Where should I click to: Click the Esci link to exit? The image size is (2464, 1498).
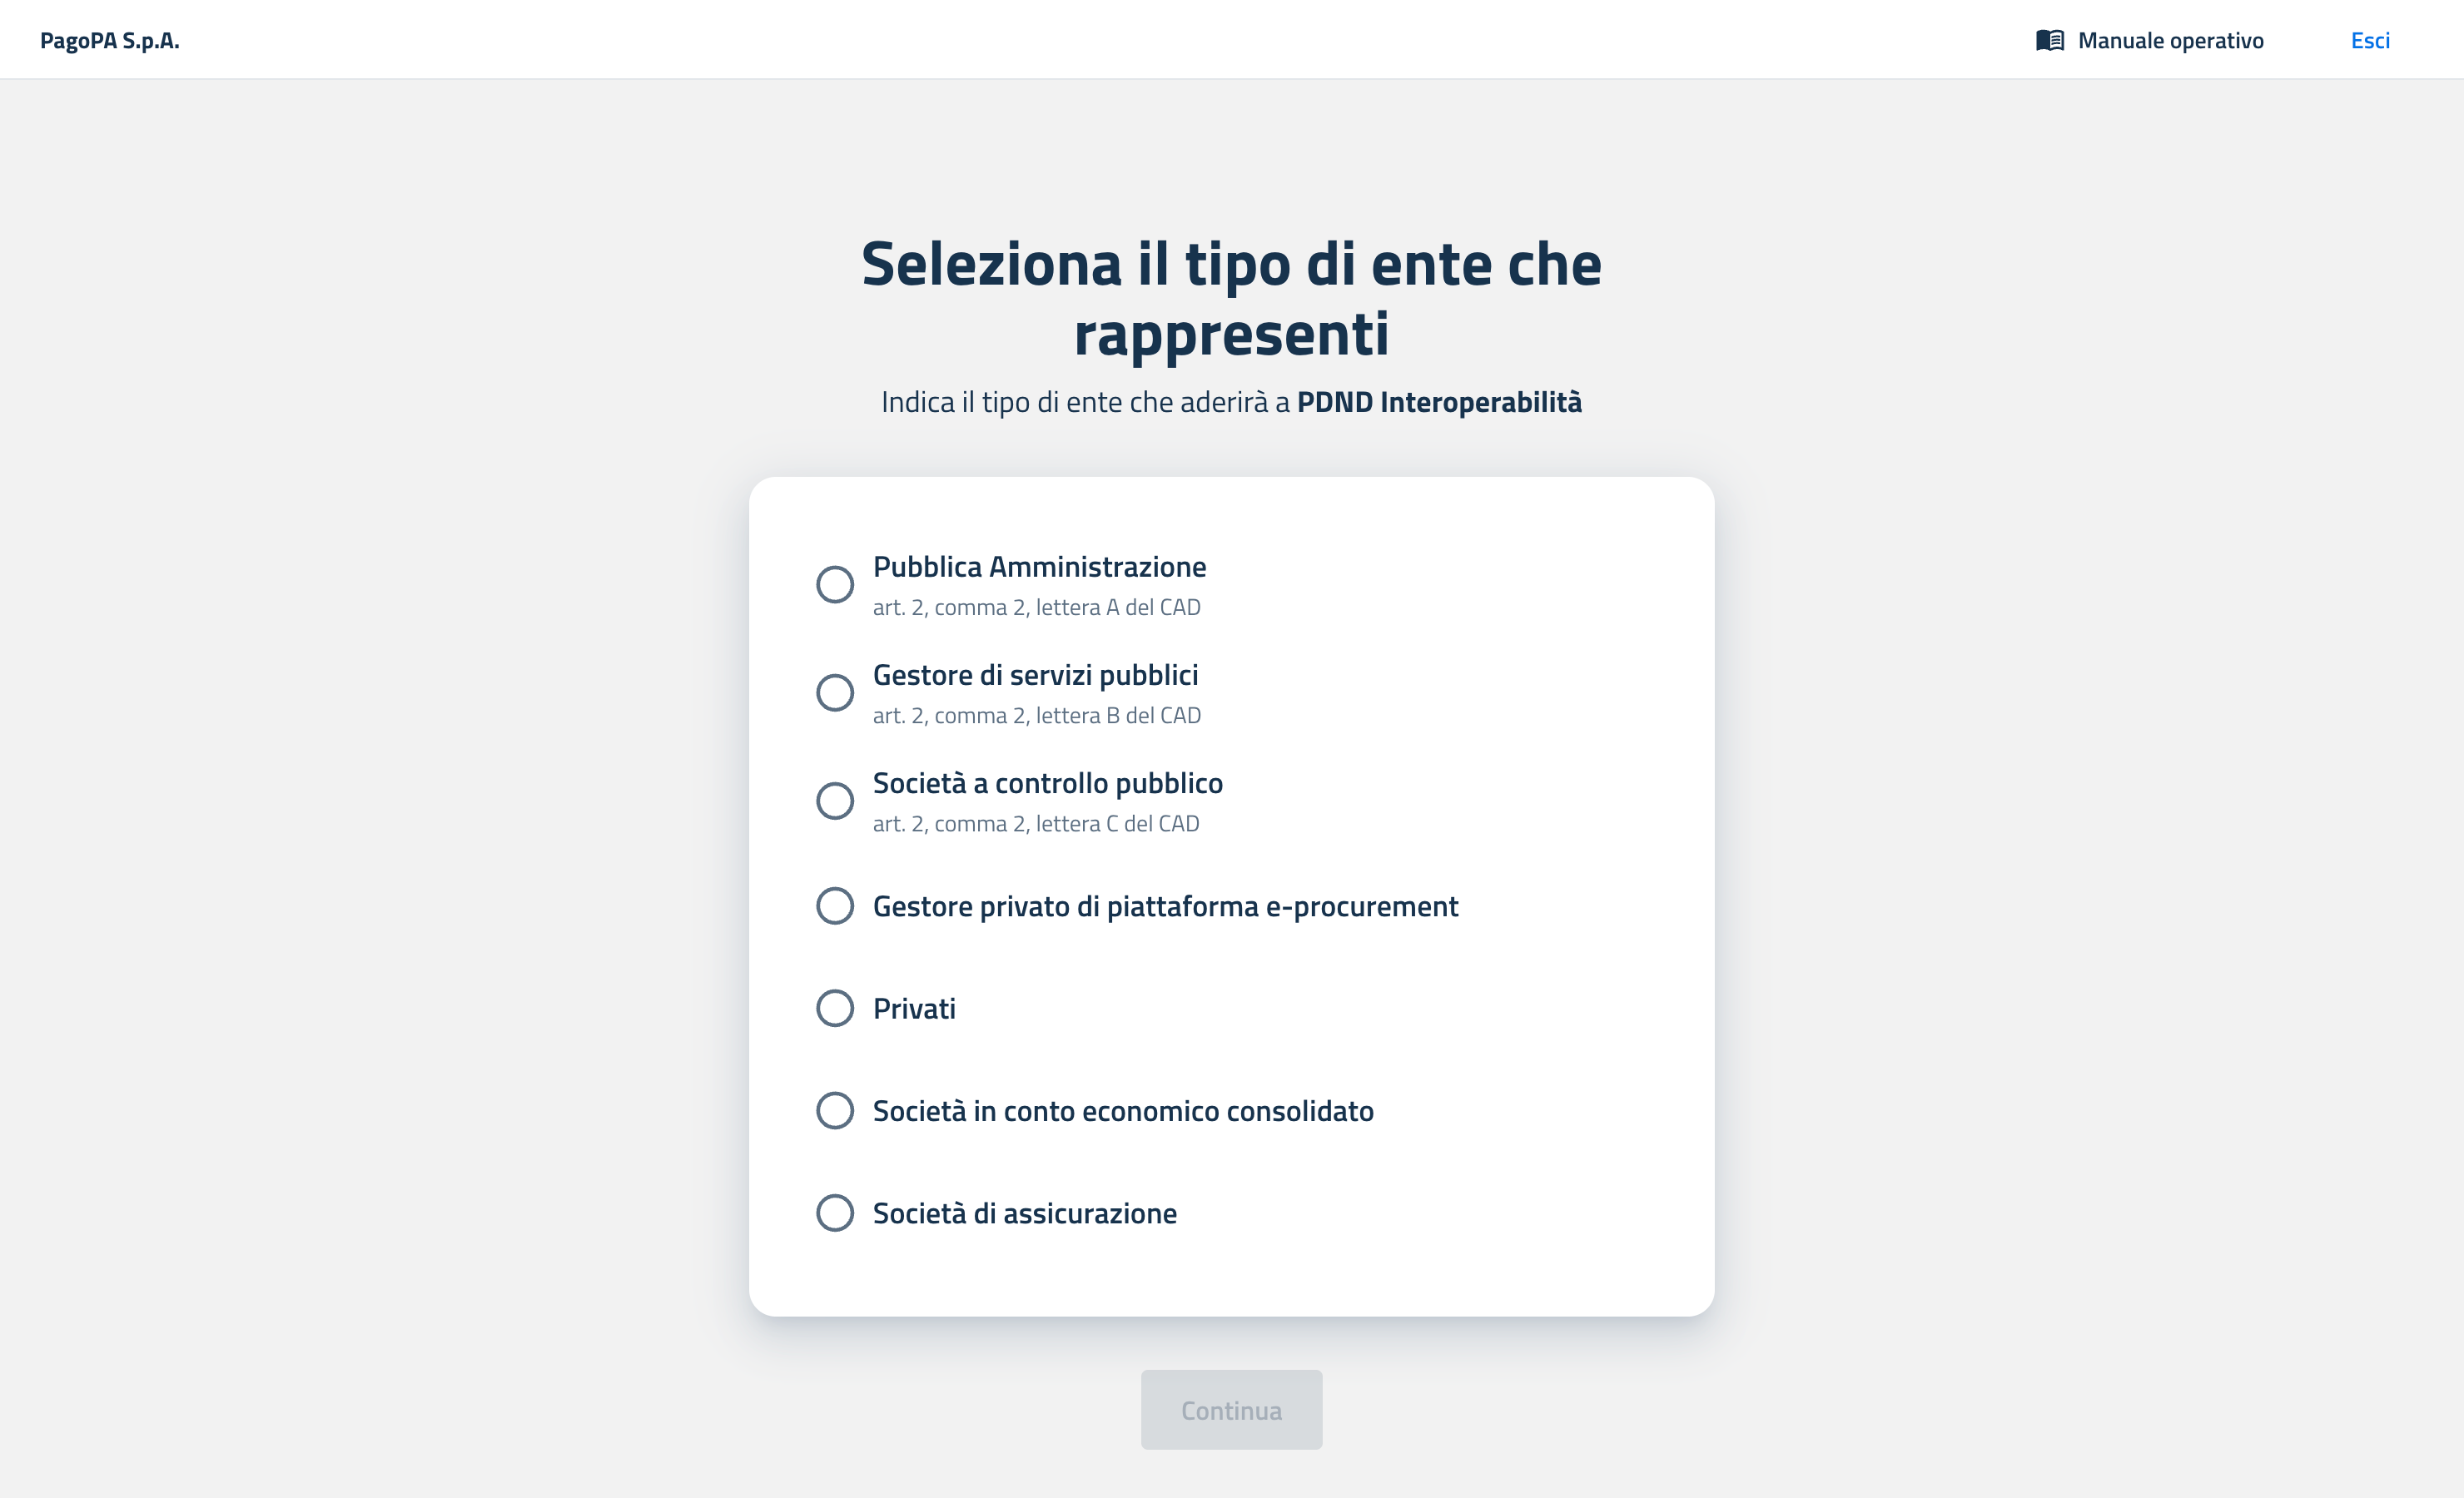click(2369, 40)
